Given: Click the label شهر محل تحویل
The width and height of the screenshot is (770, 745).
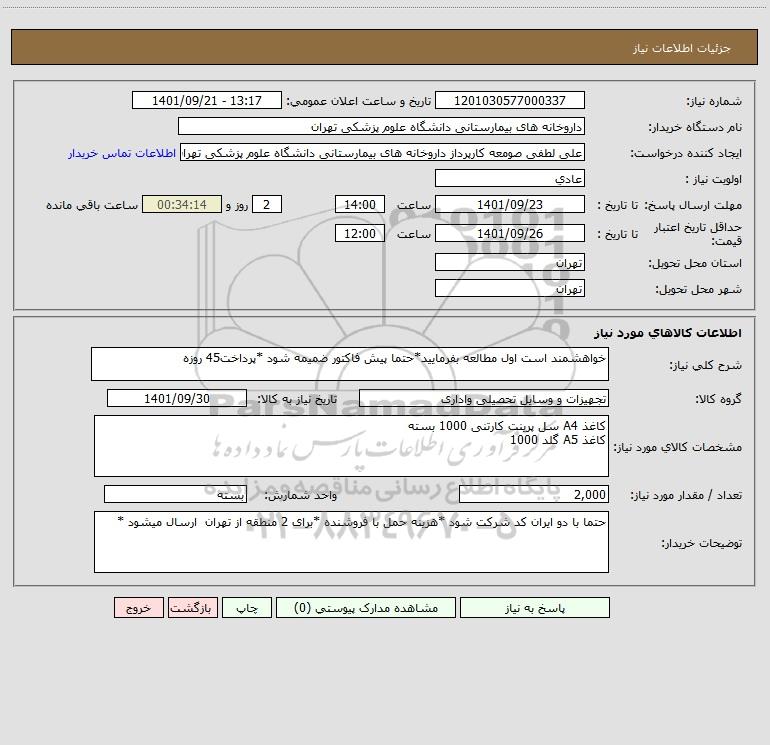Looking at the screenshot, I should point(698,290).
